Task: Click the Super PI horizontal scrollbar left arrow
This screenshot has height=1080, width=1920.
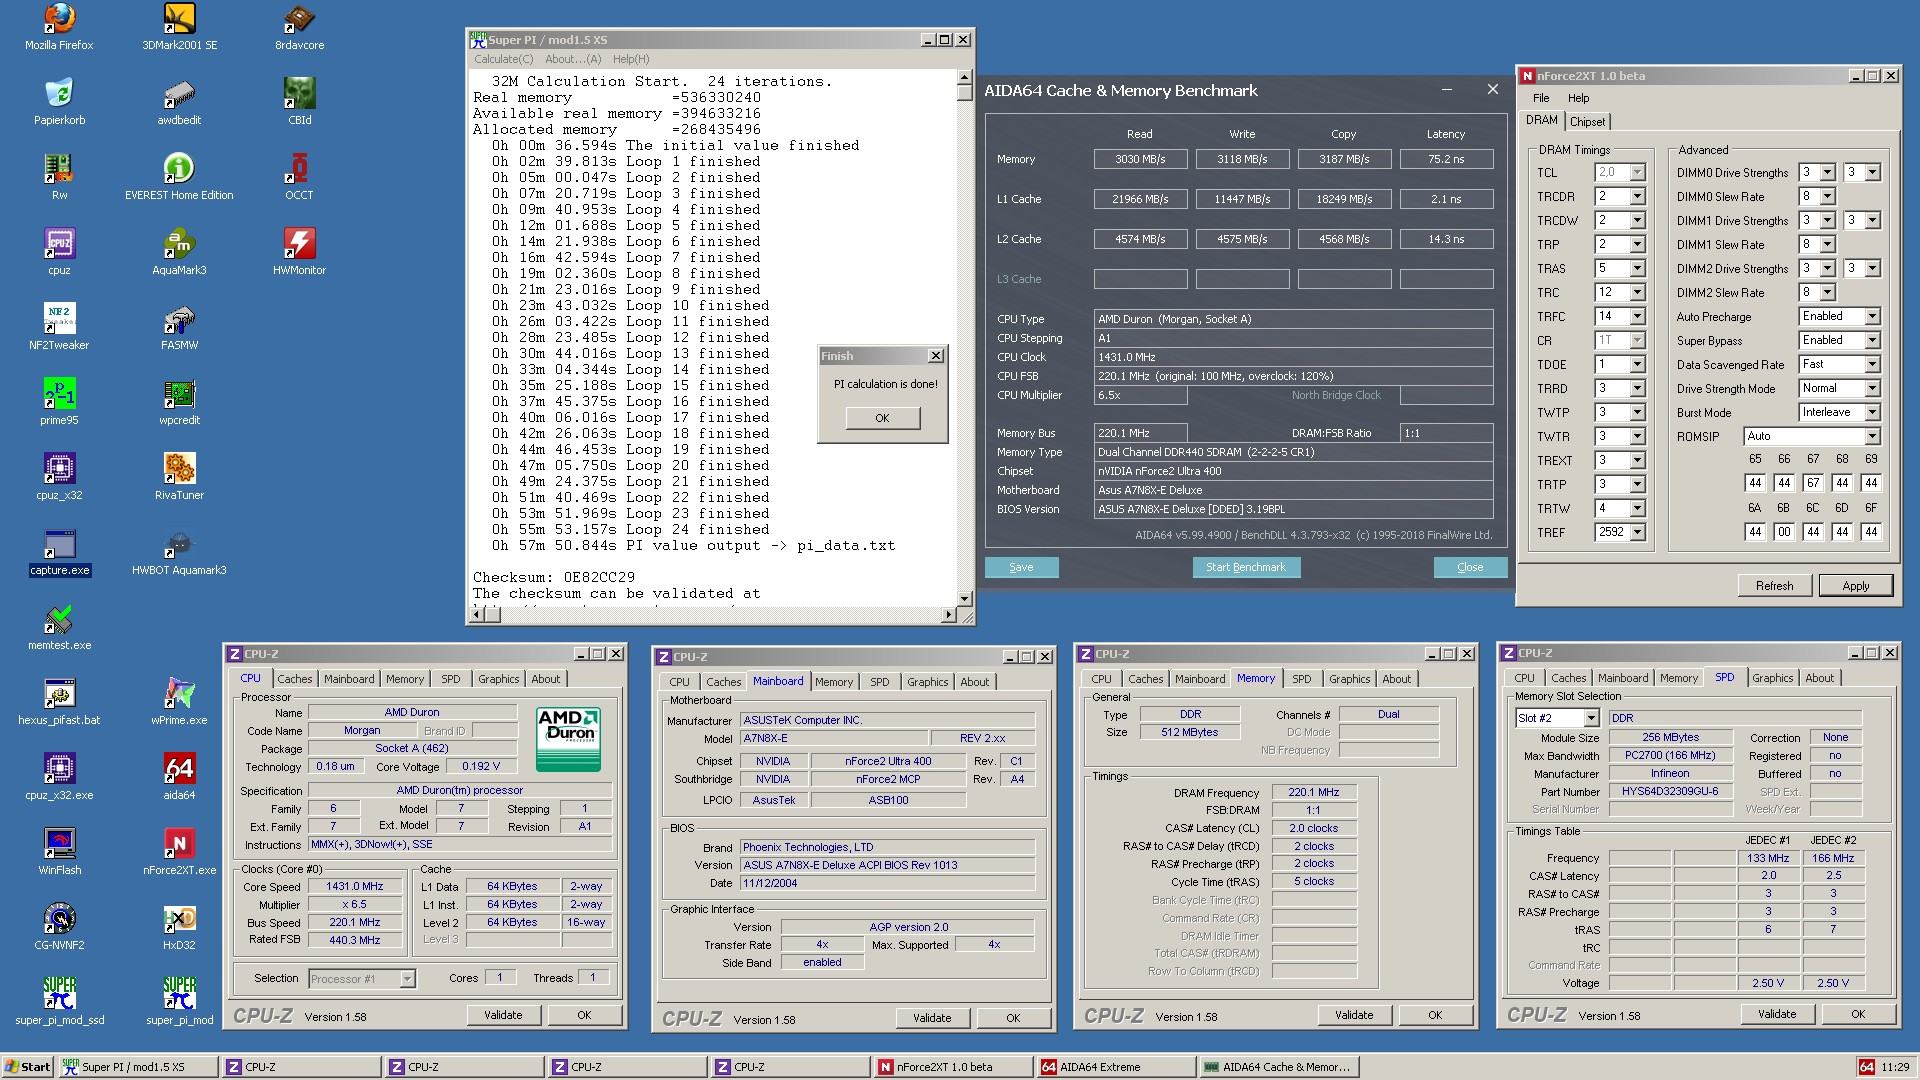Action: tap(478, 614)
